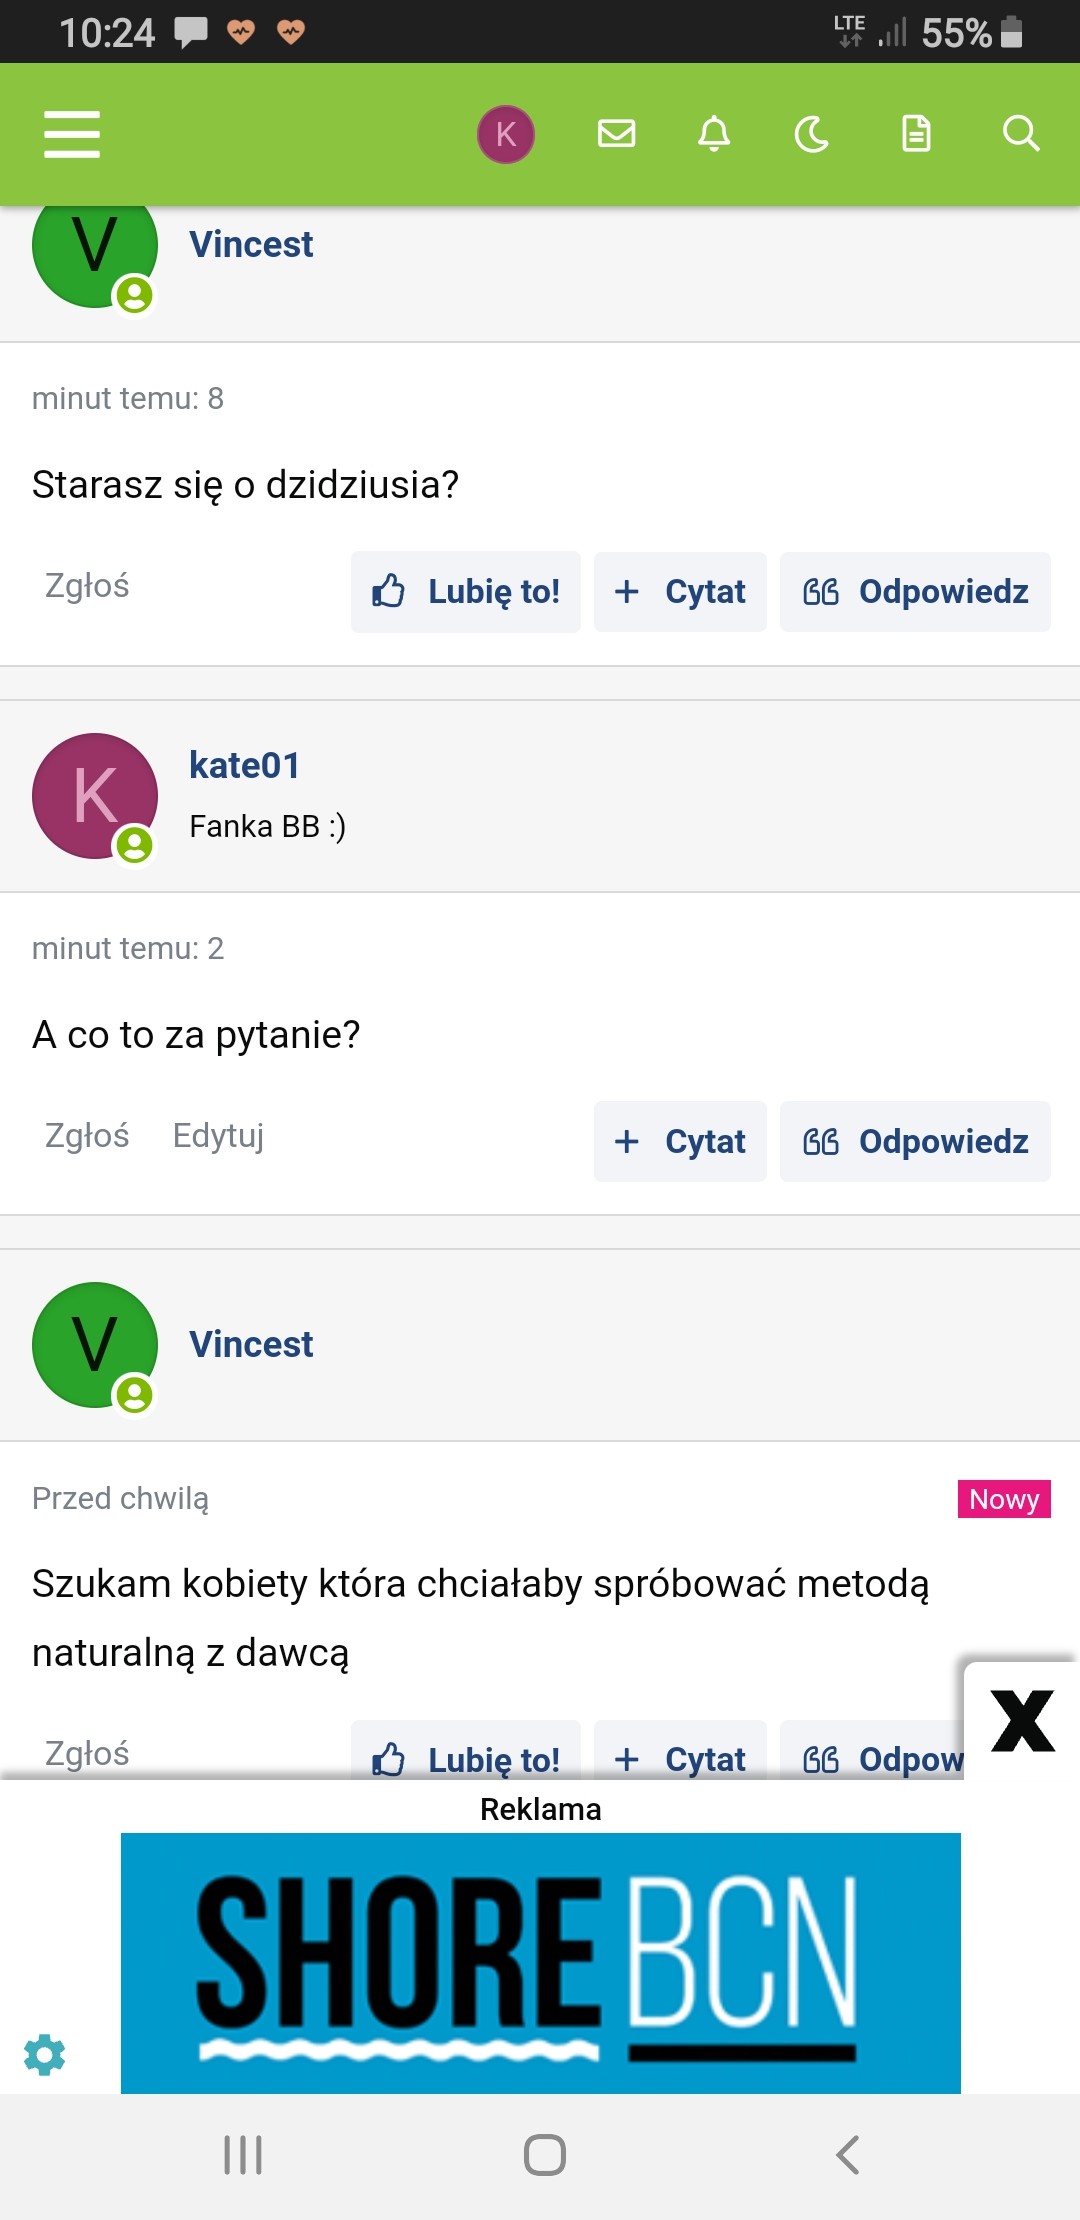Open ad settings gear icon

tap(44, 2054)
